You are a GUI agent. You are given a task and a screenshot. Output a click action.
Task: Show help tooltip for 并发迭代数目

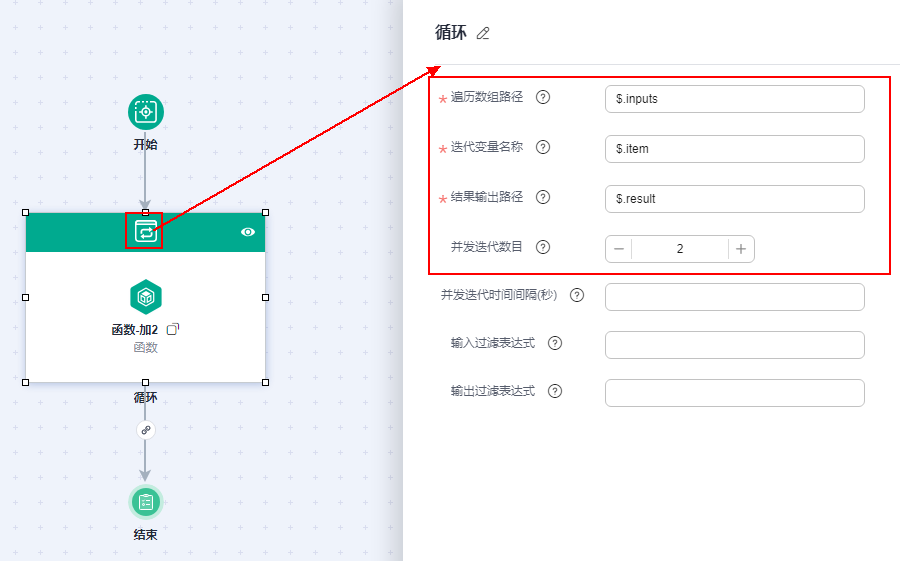543,247
